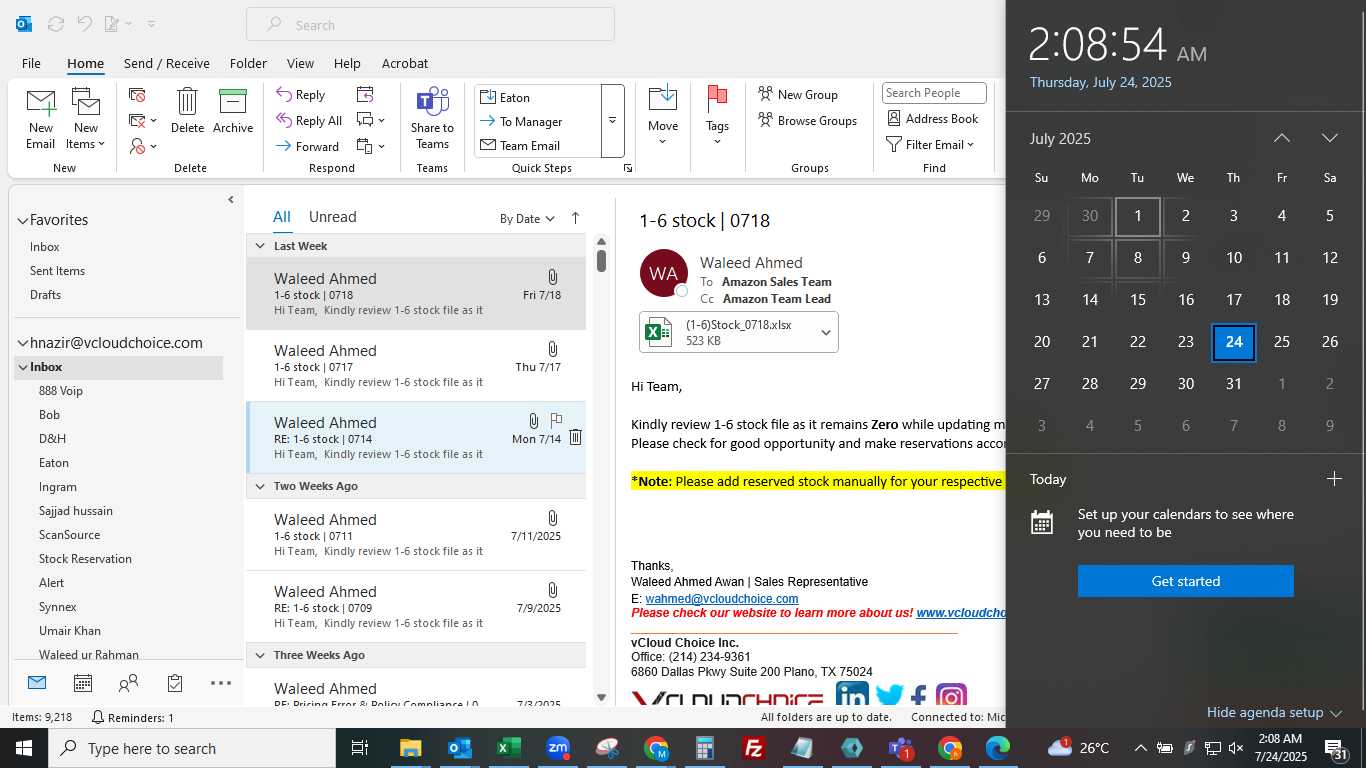Open Excel from the taskbar
Screen dimensions: 1366x768
click(x=509, y=748)
